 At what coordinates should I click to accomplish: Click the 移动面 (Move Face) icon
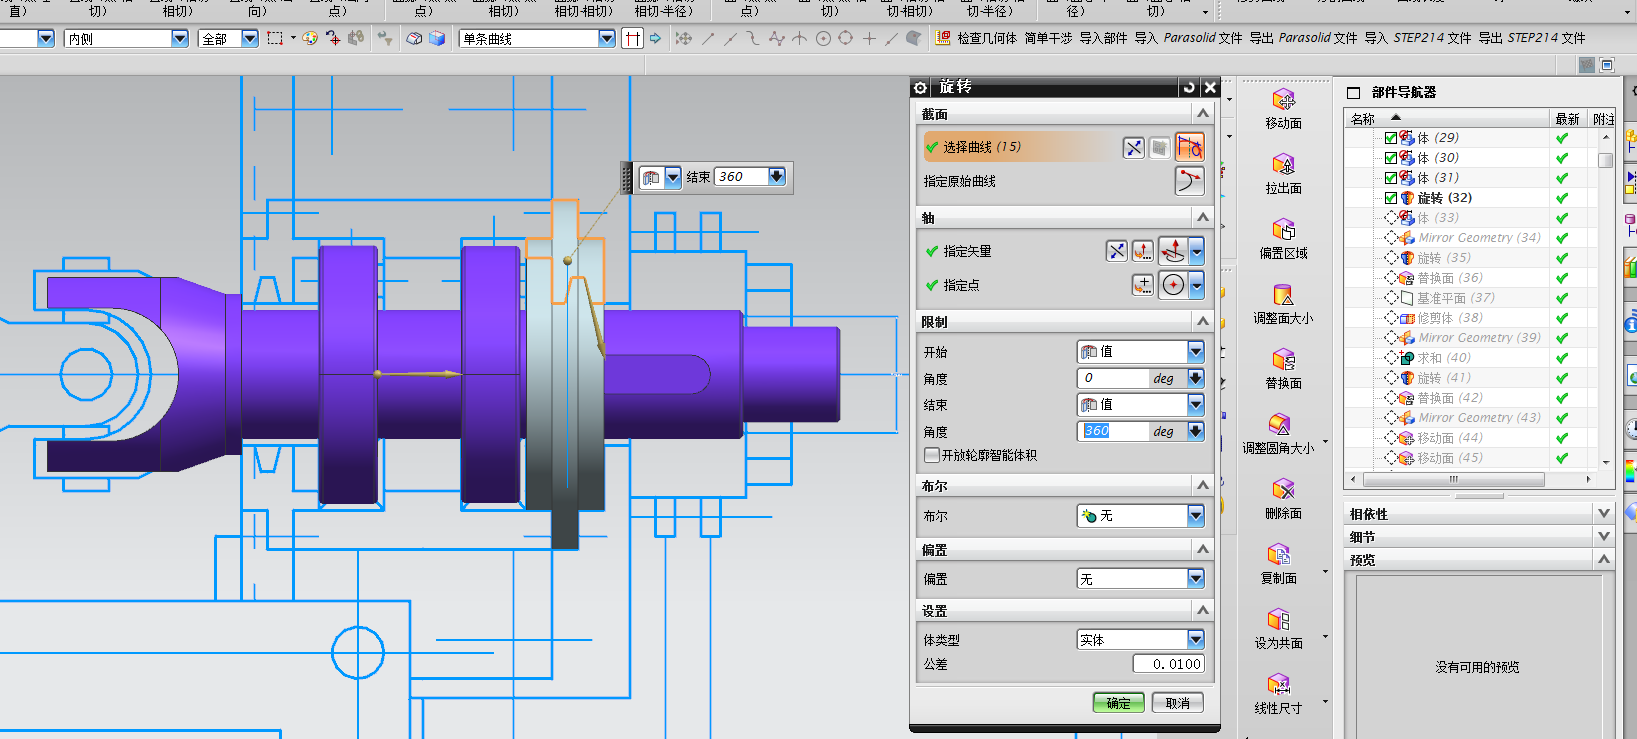tap(1284, 100)
